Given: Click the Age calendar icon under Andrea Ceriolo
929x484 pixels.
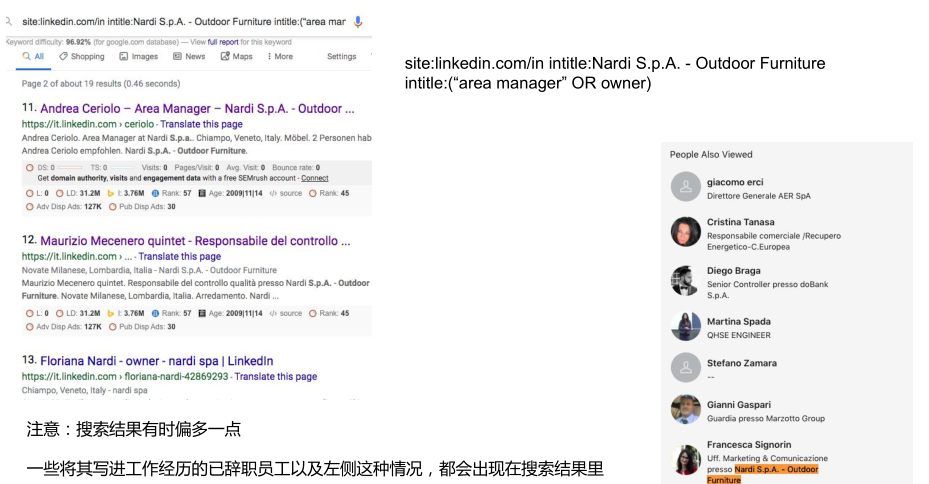Looking at the screenshot, I should [202, 193].
